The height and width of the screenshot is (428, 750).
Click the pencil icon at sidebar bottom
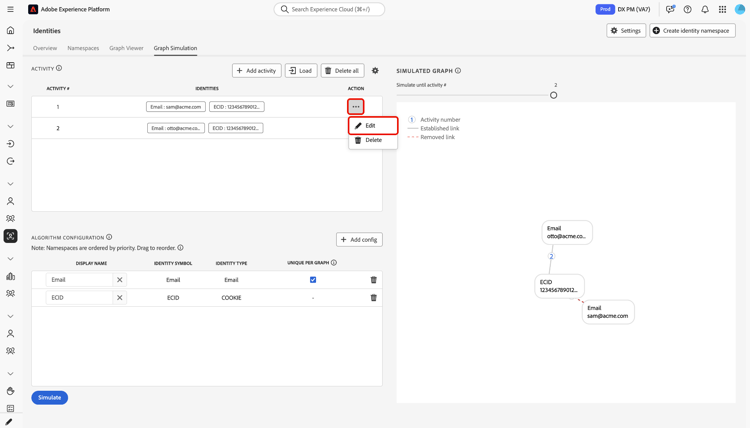pos(9,422)
